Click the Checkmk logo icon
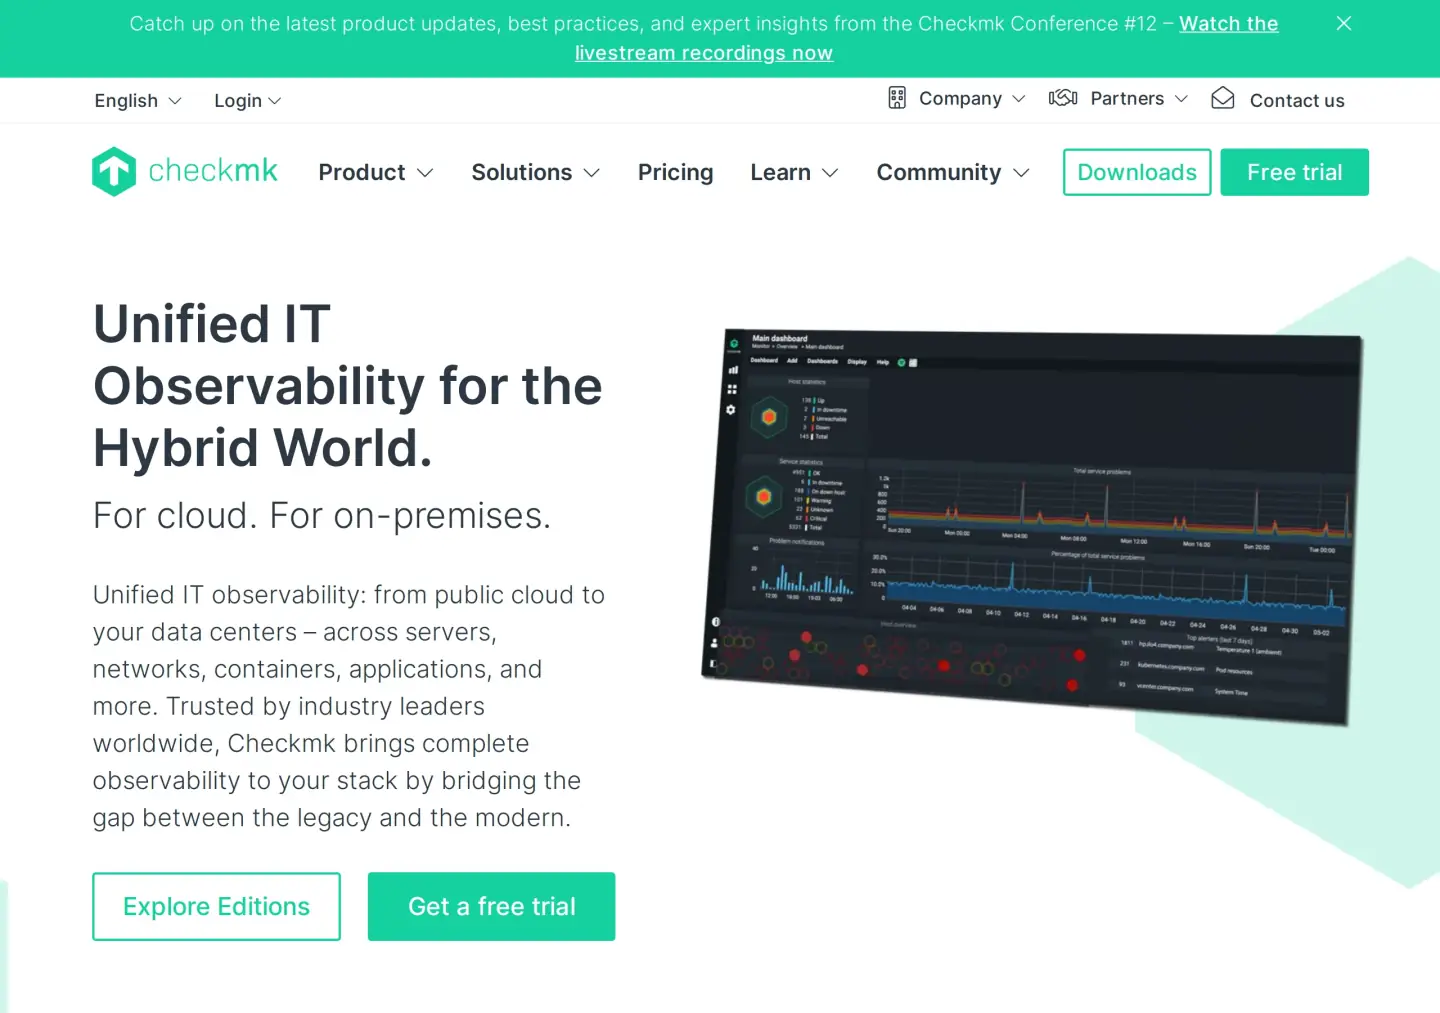Viewport: 1440px width, 1013px height. tap(114, 172)
